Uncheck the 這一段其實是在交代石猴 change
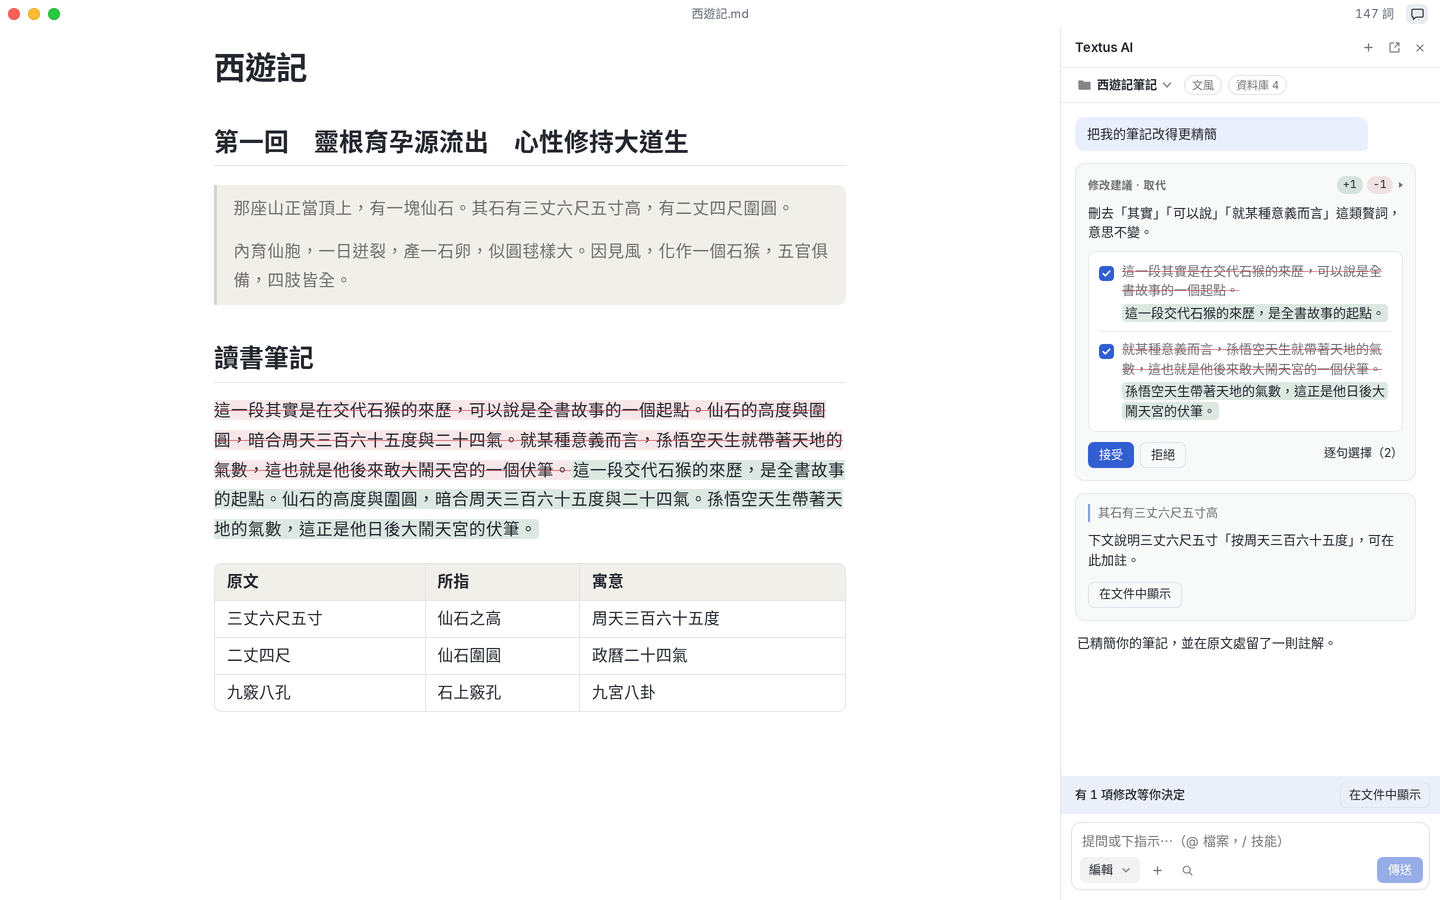The height and width of the screenshot is (900, 1440). click(x=1106, y=273)
